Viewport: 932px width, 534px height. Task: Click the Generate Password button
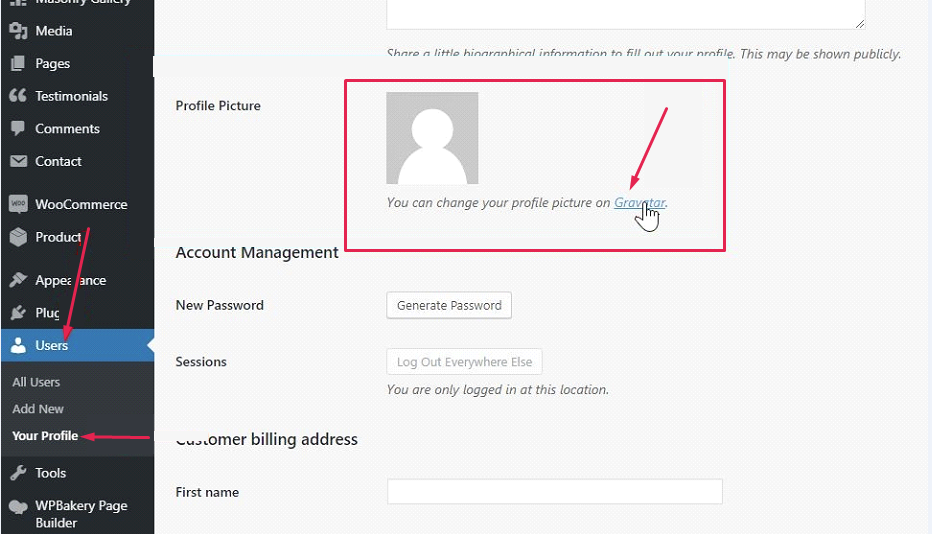(449, 305)
